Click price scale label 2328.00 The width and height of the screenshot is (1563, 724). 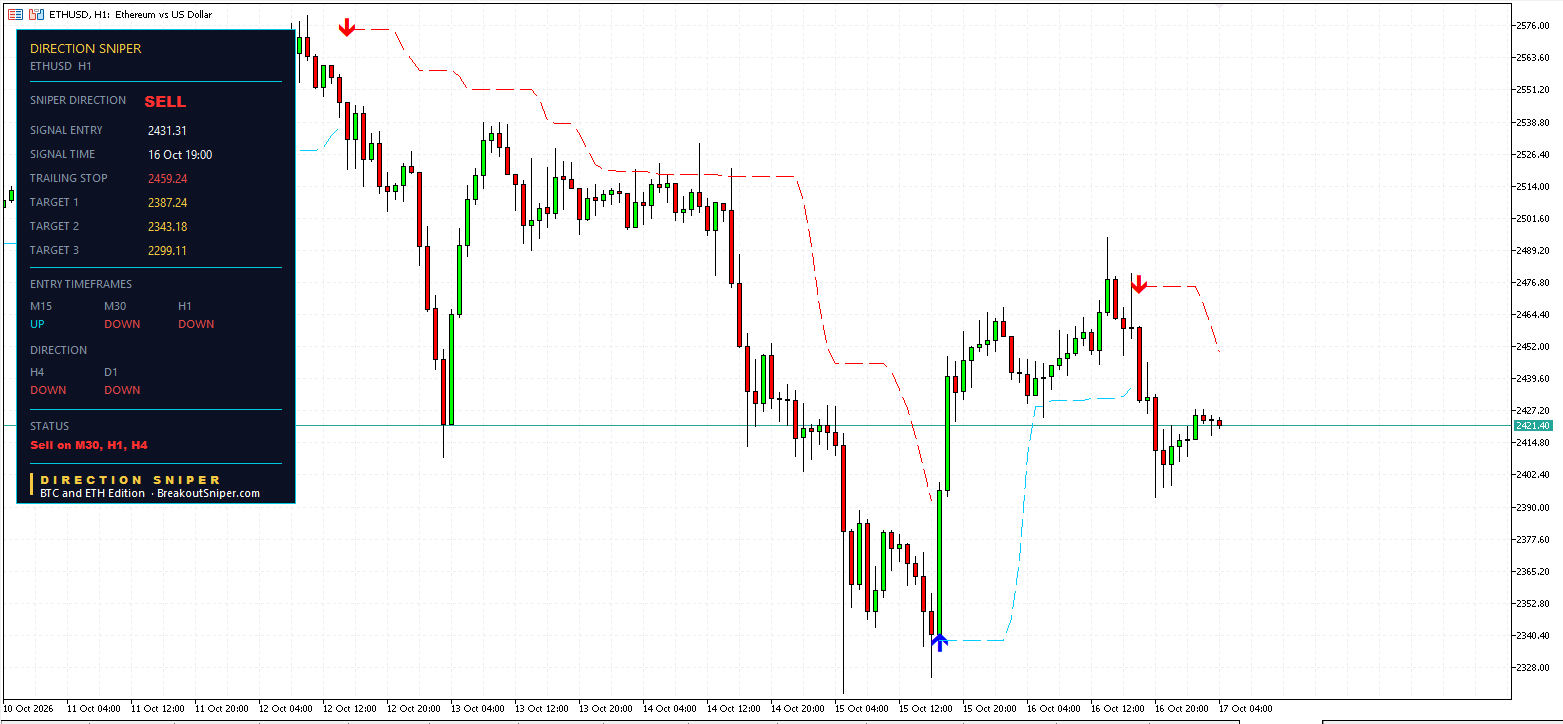click(1533, 667)
